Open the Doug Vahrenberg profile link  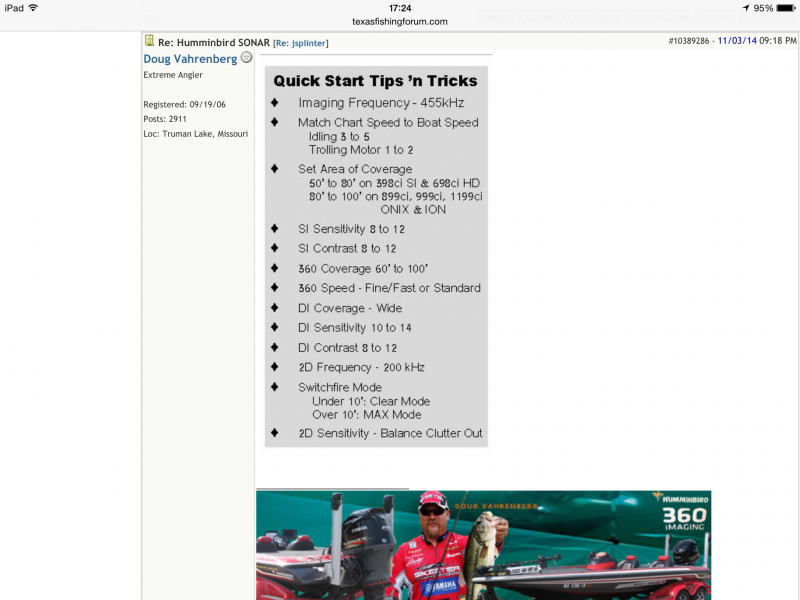tap(190, 59)
